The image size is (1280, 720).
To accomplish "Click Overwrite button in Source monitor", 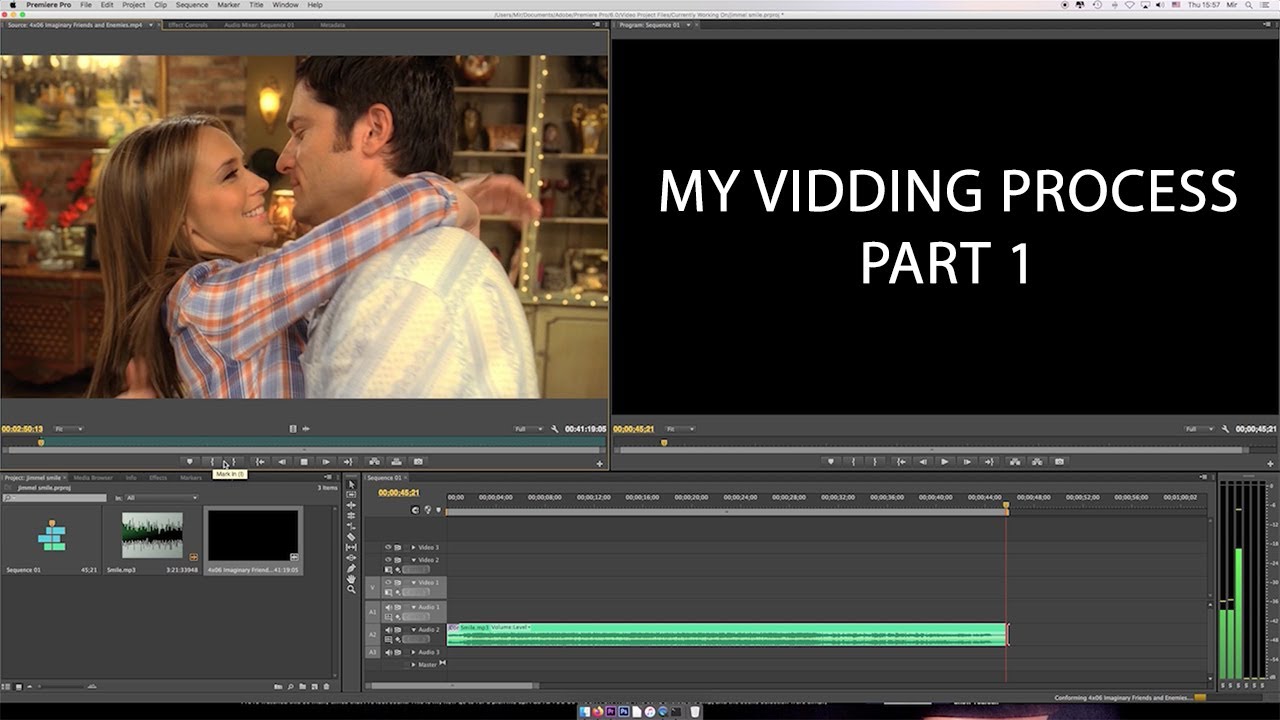I will tap(396, 462).
